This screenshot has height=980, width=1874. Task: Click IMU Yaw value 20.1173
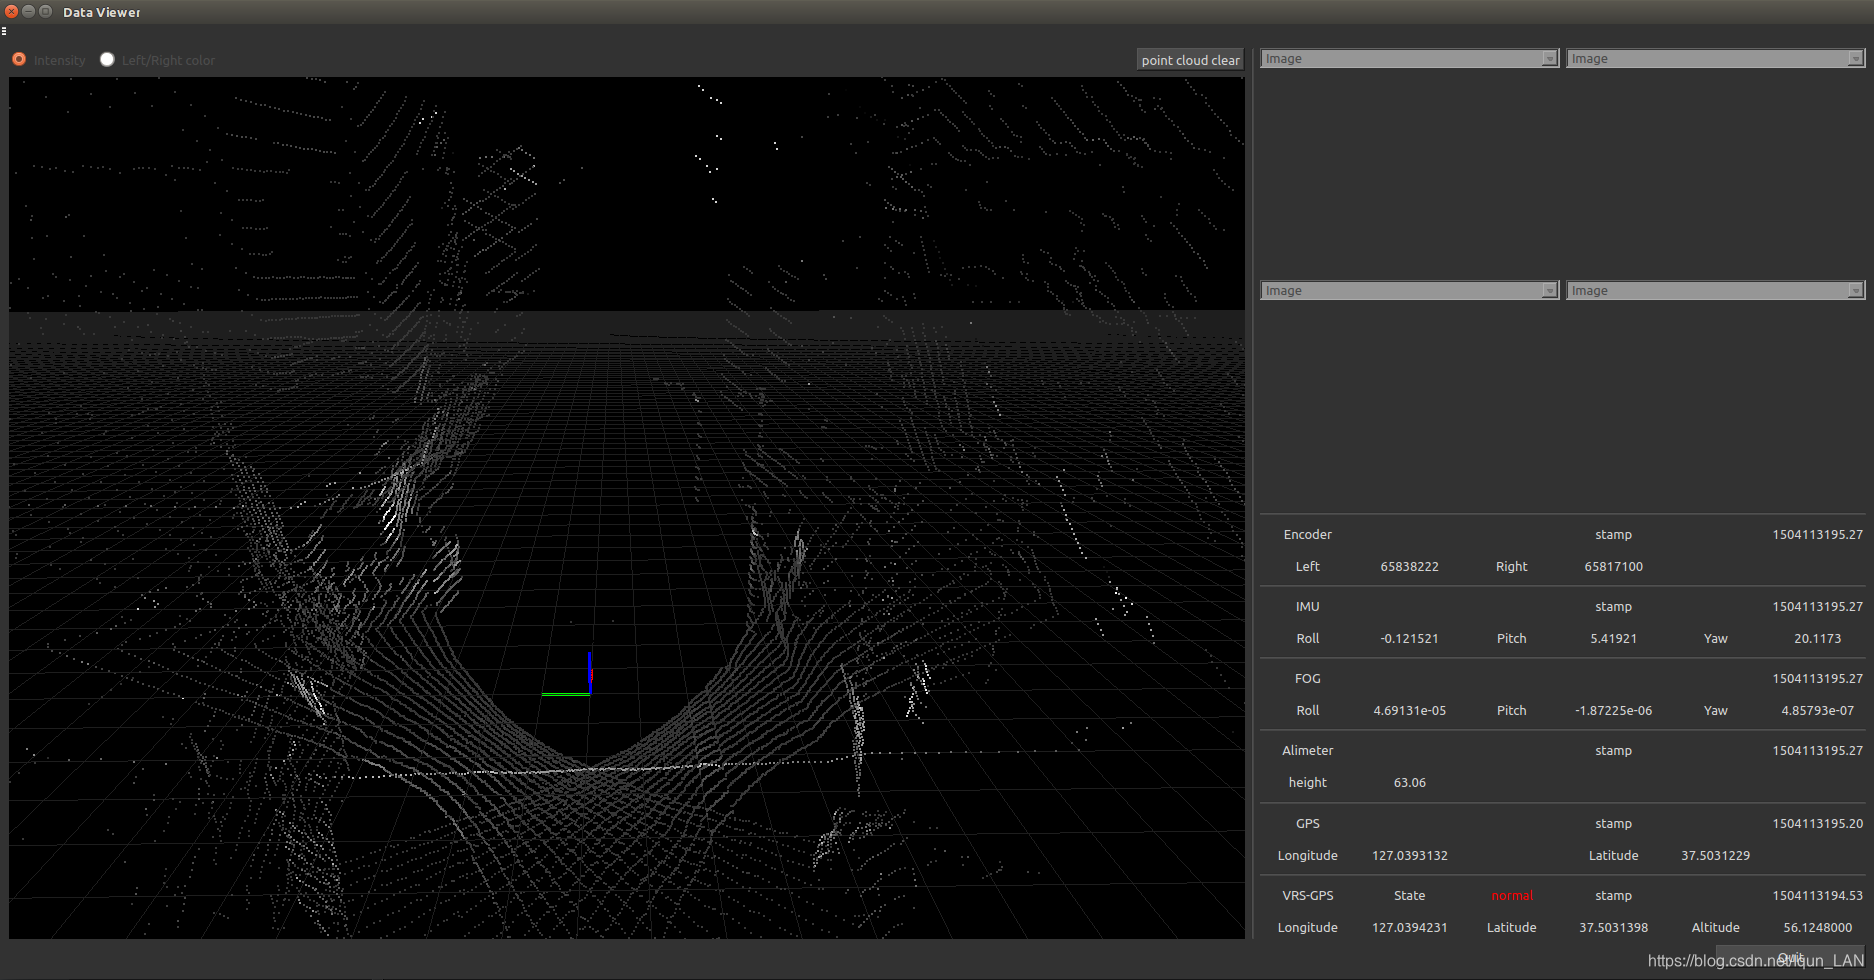tap(1817, 639)
